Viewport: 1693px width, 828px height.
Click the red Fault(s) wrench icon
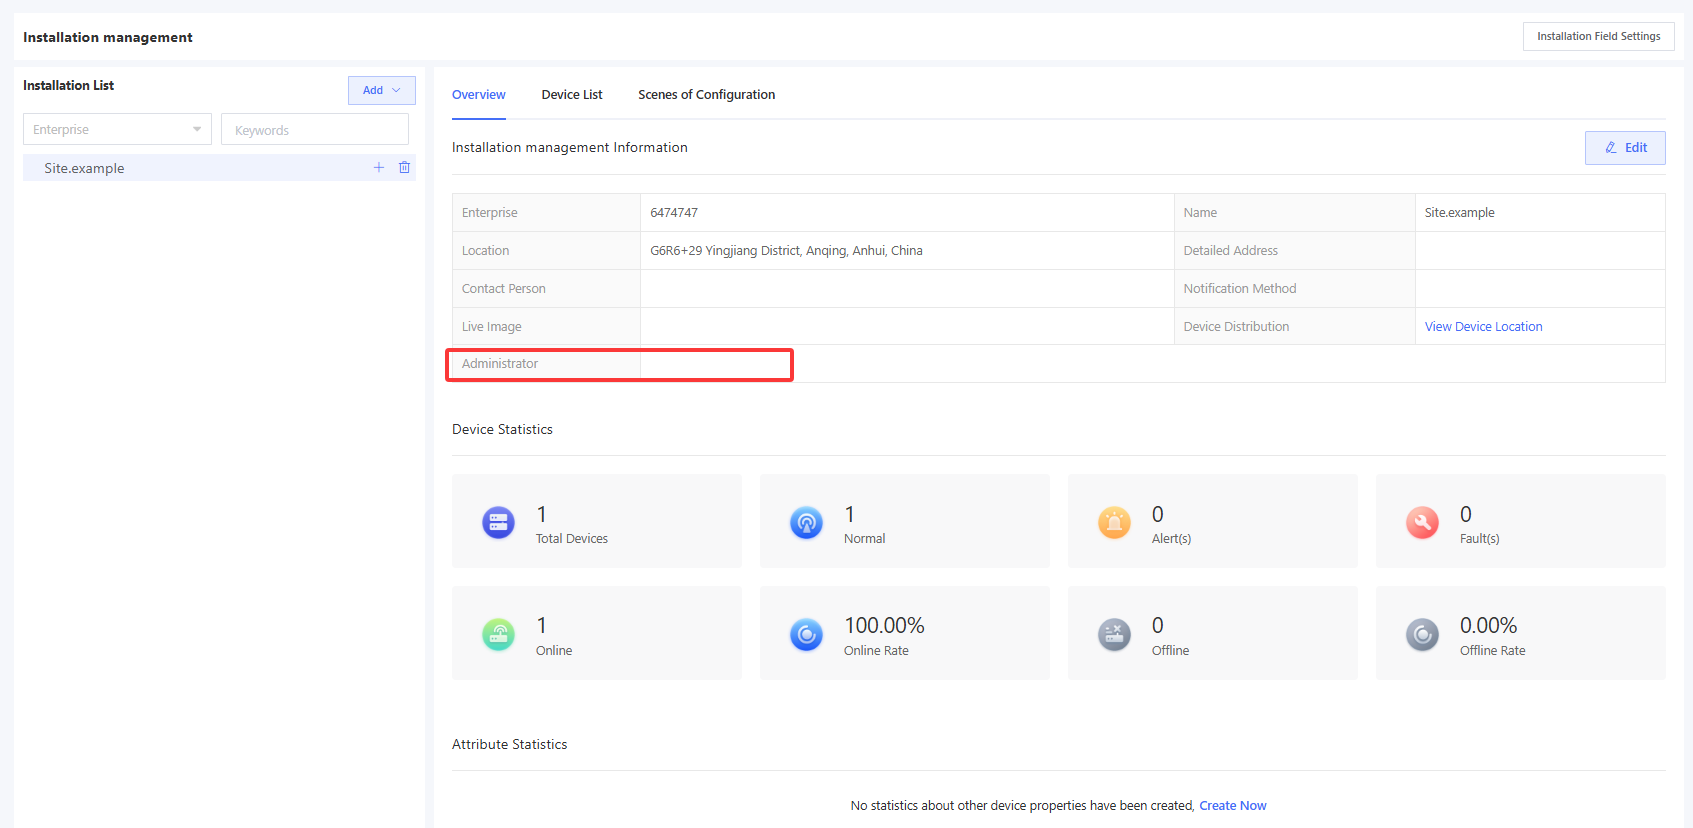point(1422,522)
